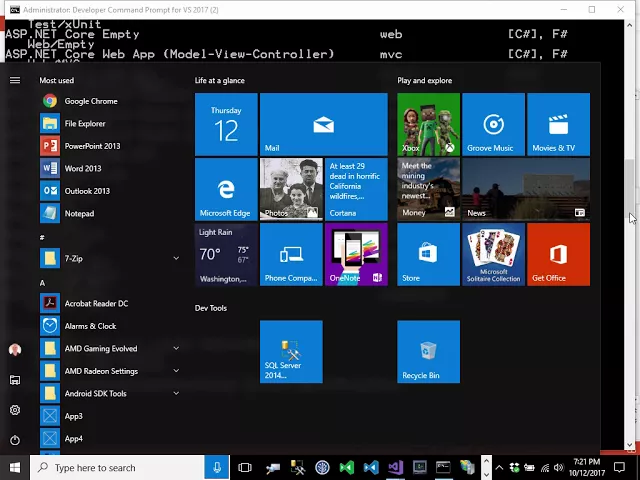This screenshot has width=640, height=480.
Task: Open the volume control in system tray
Action: pyautogui.click(x=559, y=468)
